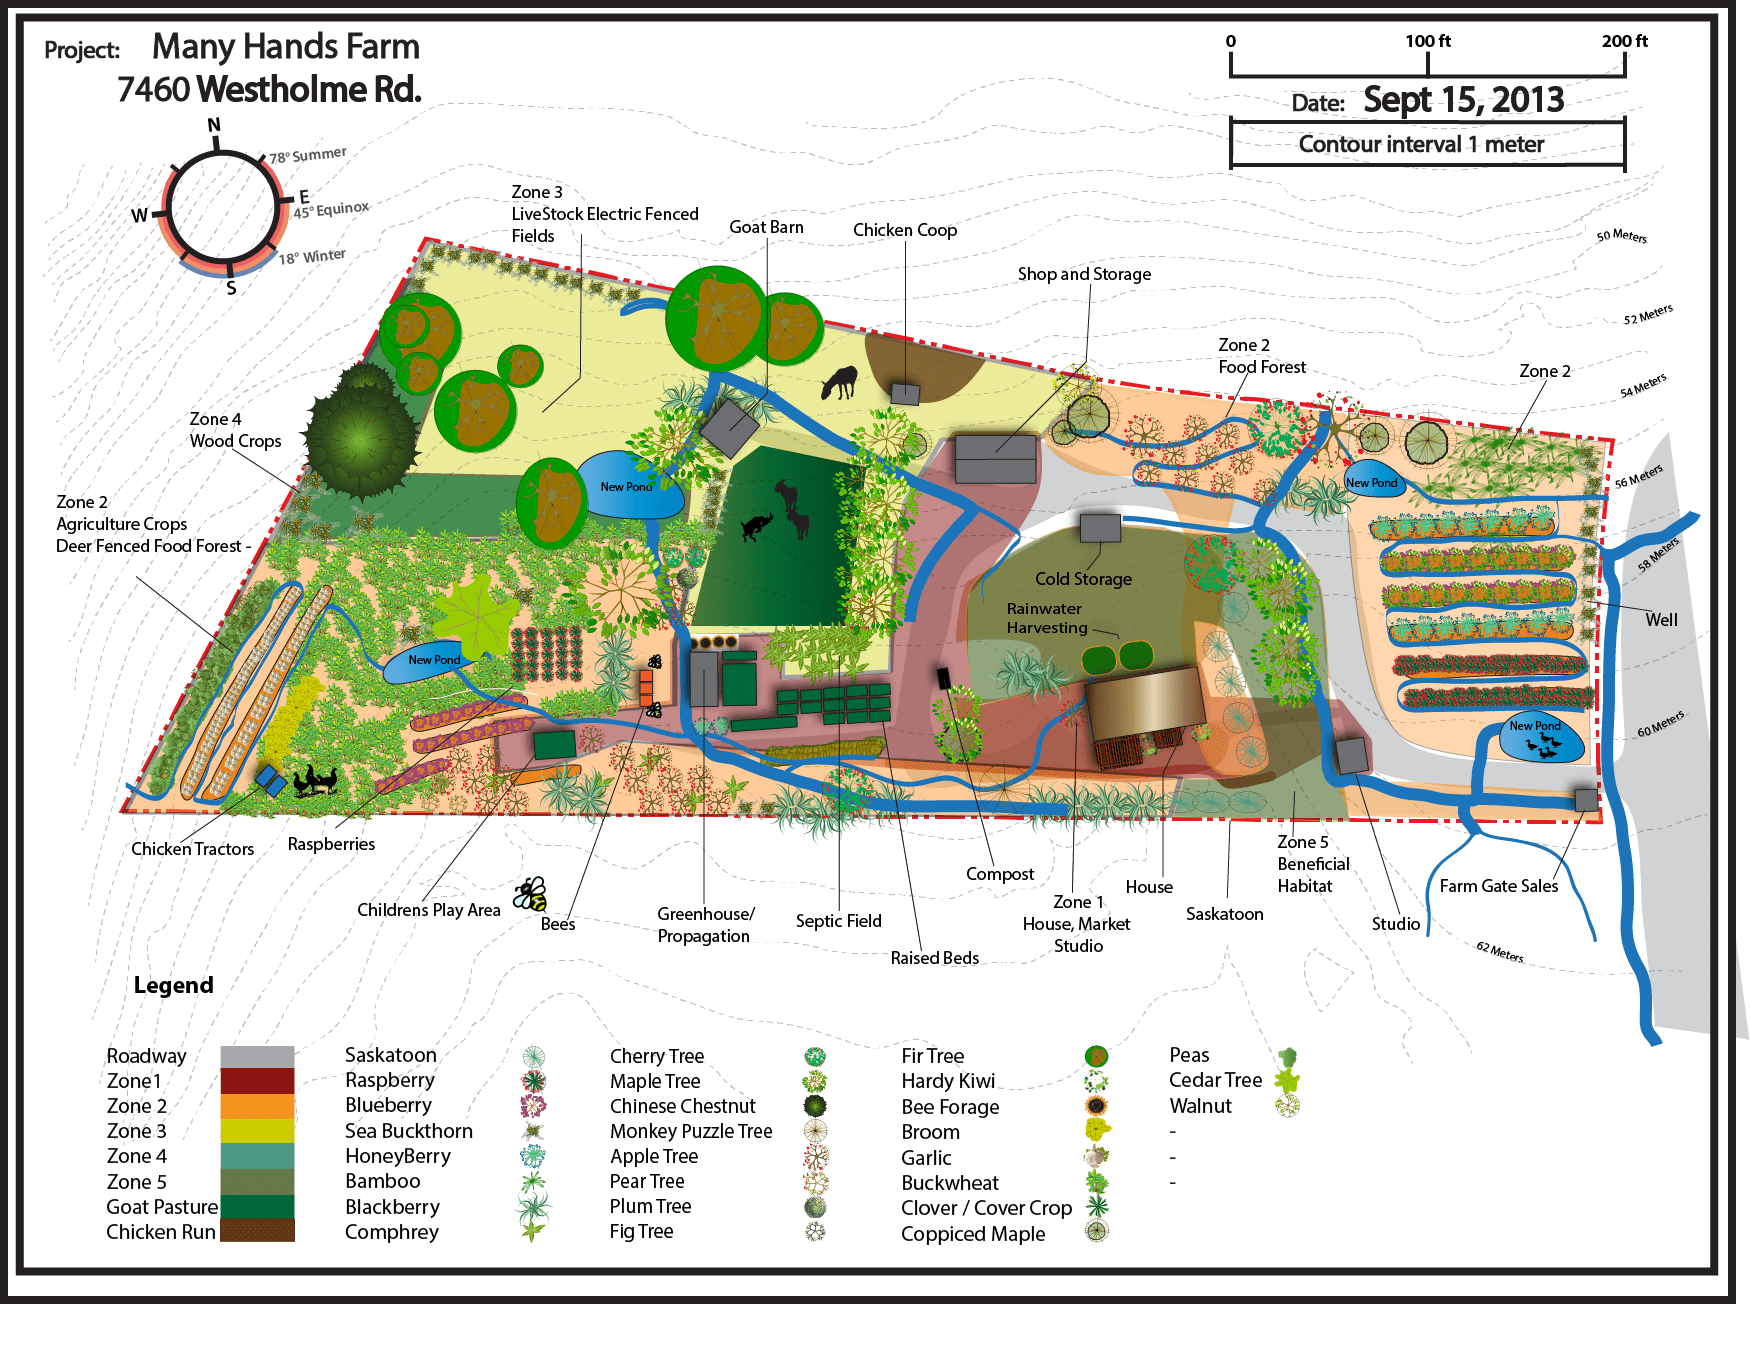
Task: Click the Bee Forage sunflower symbol
Action: click(x=1097, y=1106)
